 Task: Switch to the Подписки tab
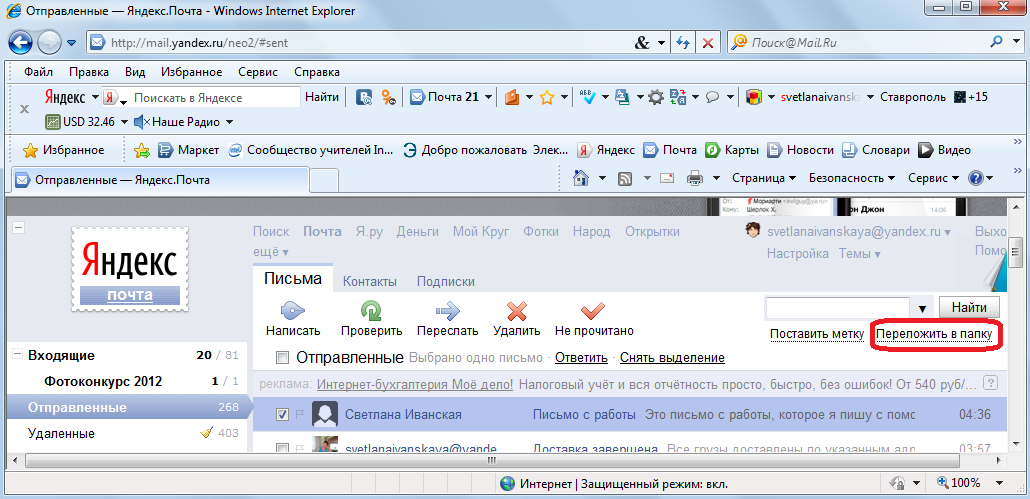(x=446, y=282)
